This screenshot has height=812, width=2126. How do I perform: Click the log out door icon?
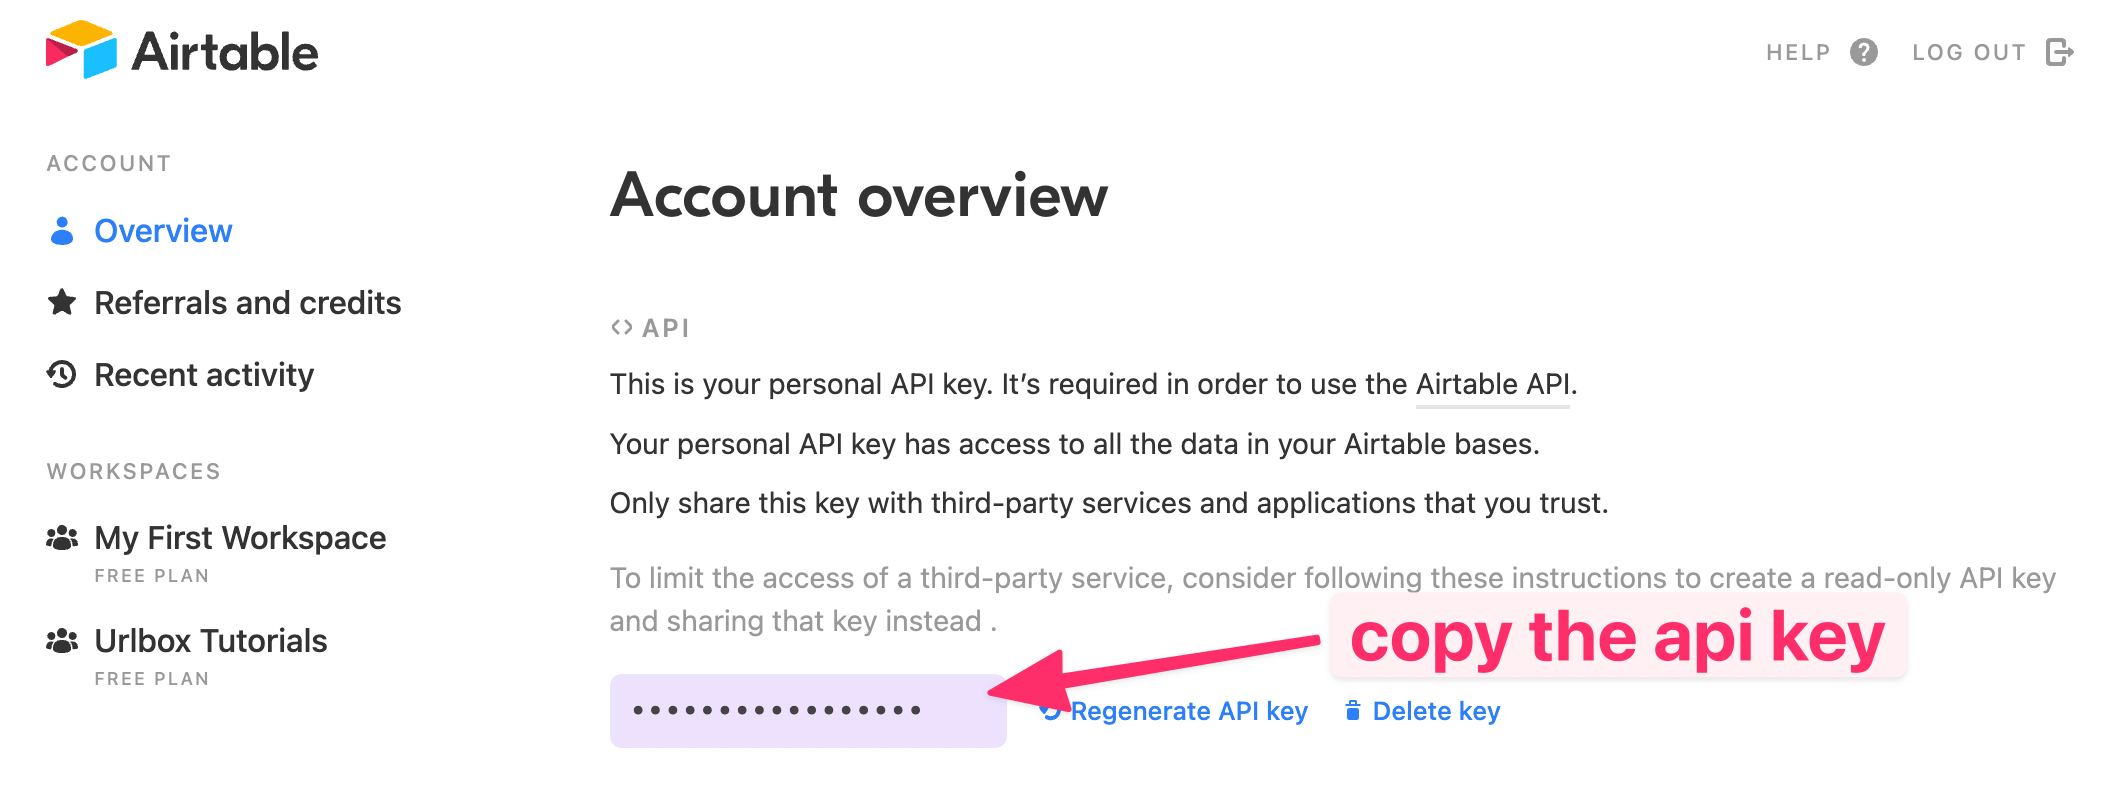(x=2059, y=51)
